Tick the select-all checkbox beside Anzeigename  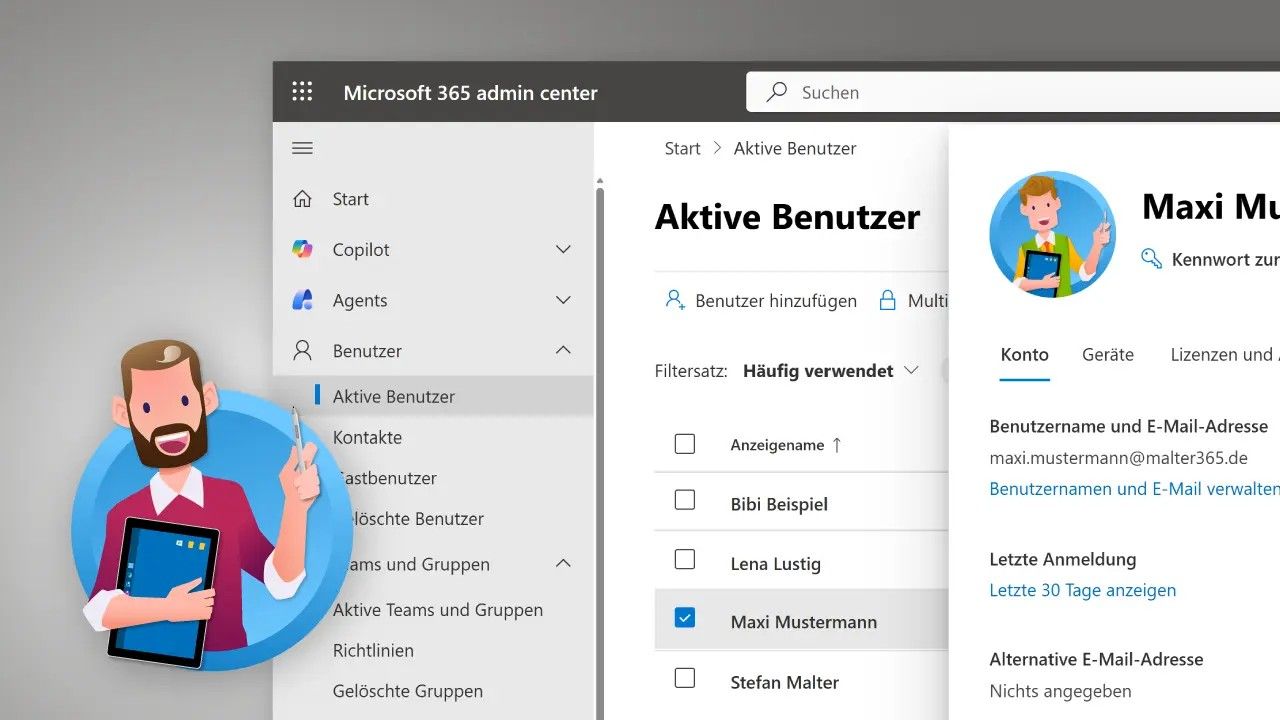tap(685, 444)
